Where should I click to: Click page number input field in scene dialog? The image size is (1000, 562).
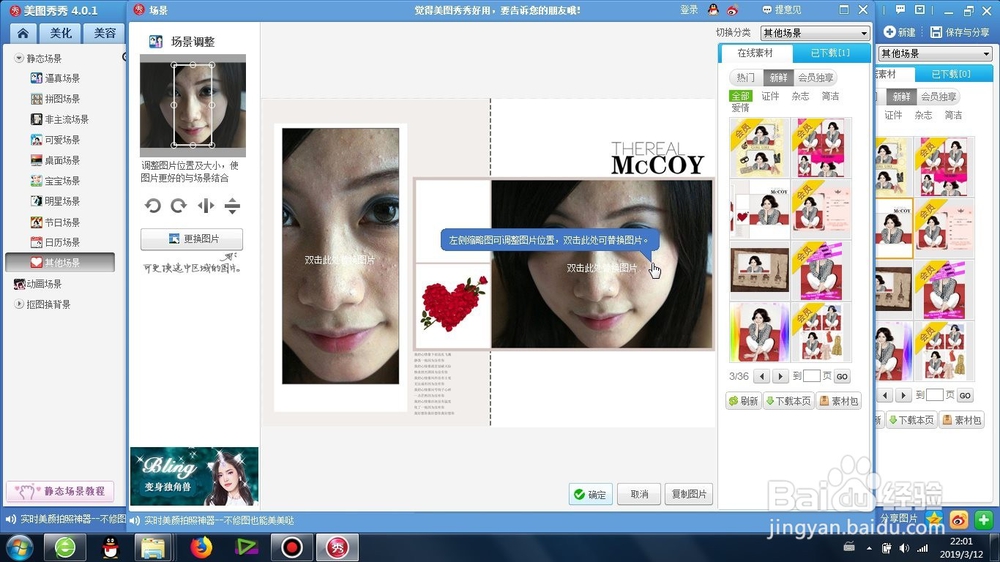(x=811, y=376)
